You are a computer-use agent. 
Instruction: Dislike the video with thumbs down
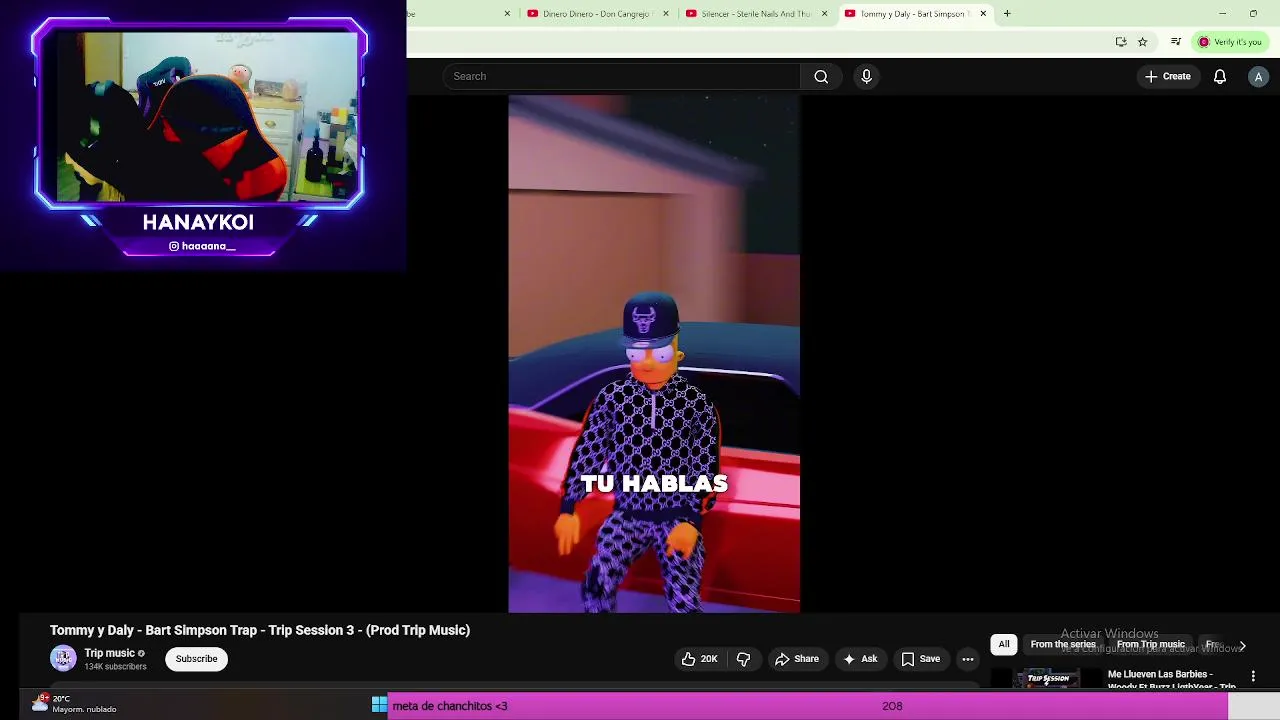743,659
